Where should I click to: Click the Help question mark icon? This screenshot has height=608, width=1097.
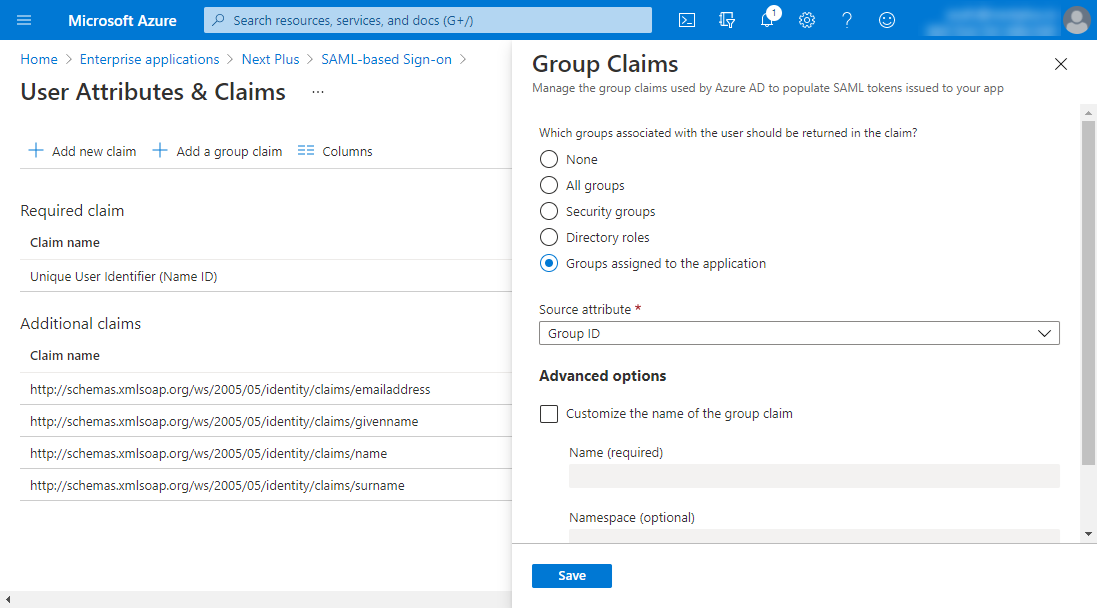tap(847, 20)
